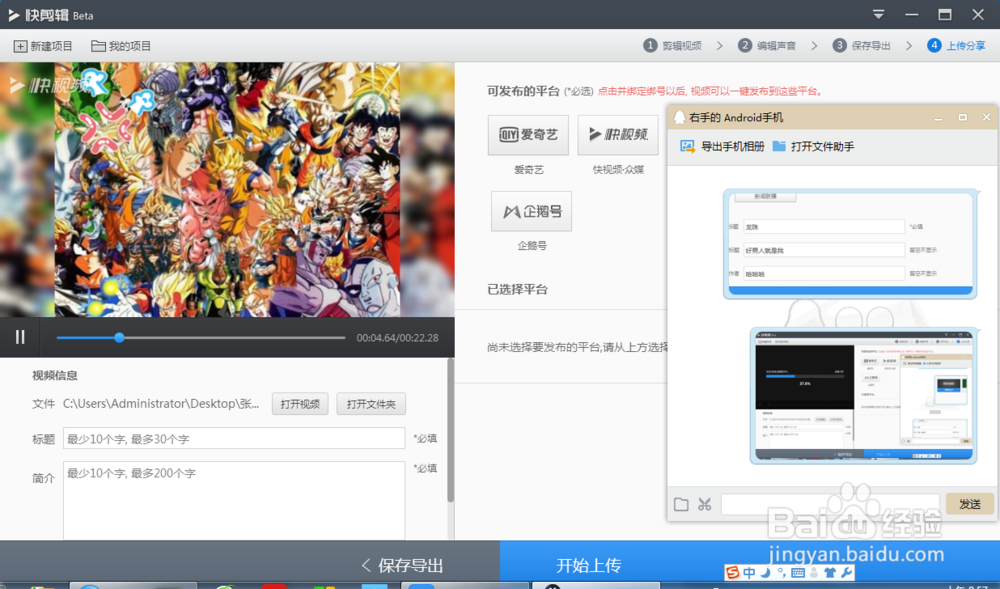Viewport: 1000px width, 589px height.
Task: Click 保存导出 back button at bottom
Action: pos(402,565)
